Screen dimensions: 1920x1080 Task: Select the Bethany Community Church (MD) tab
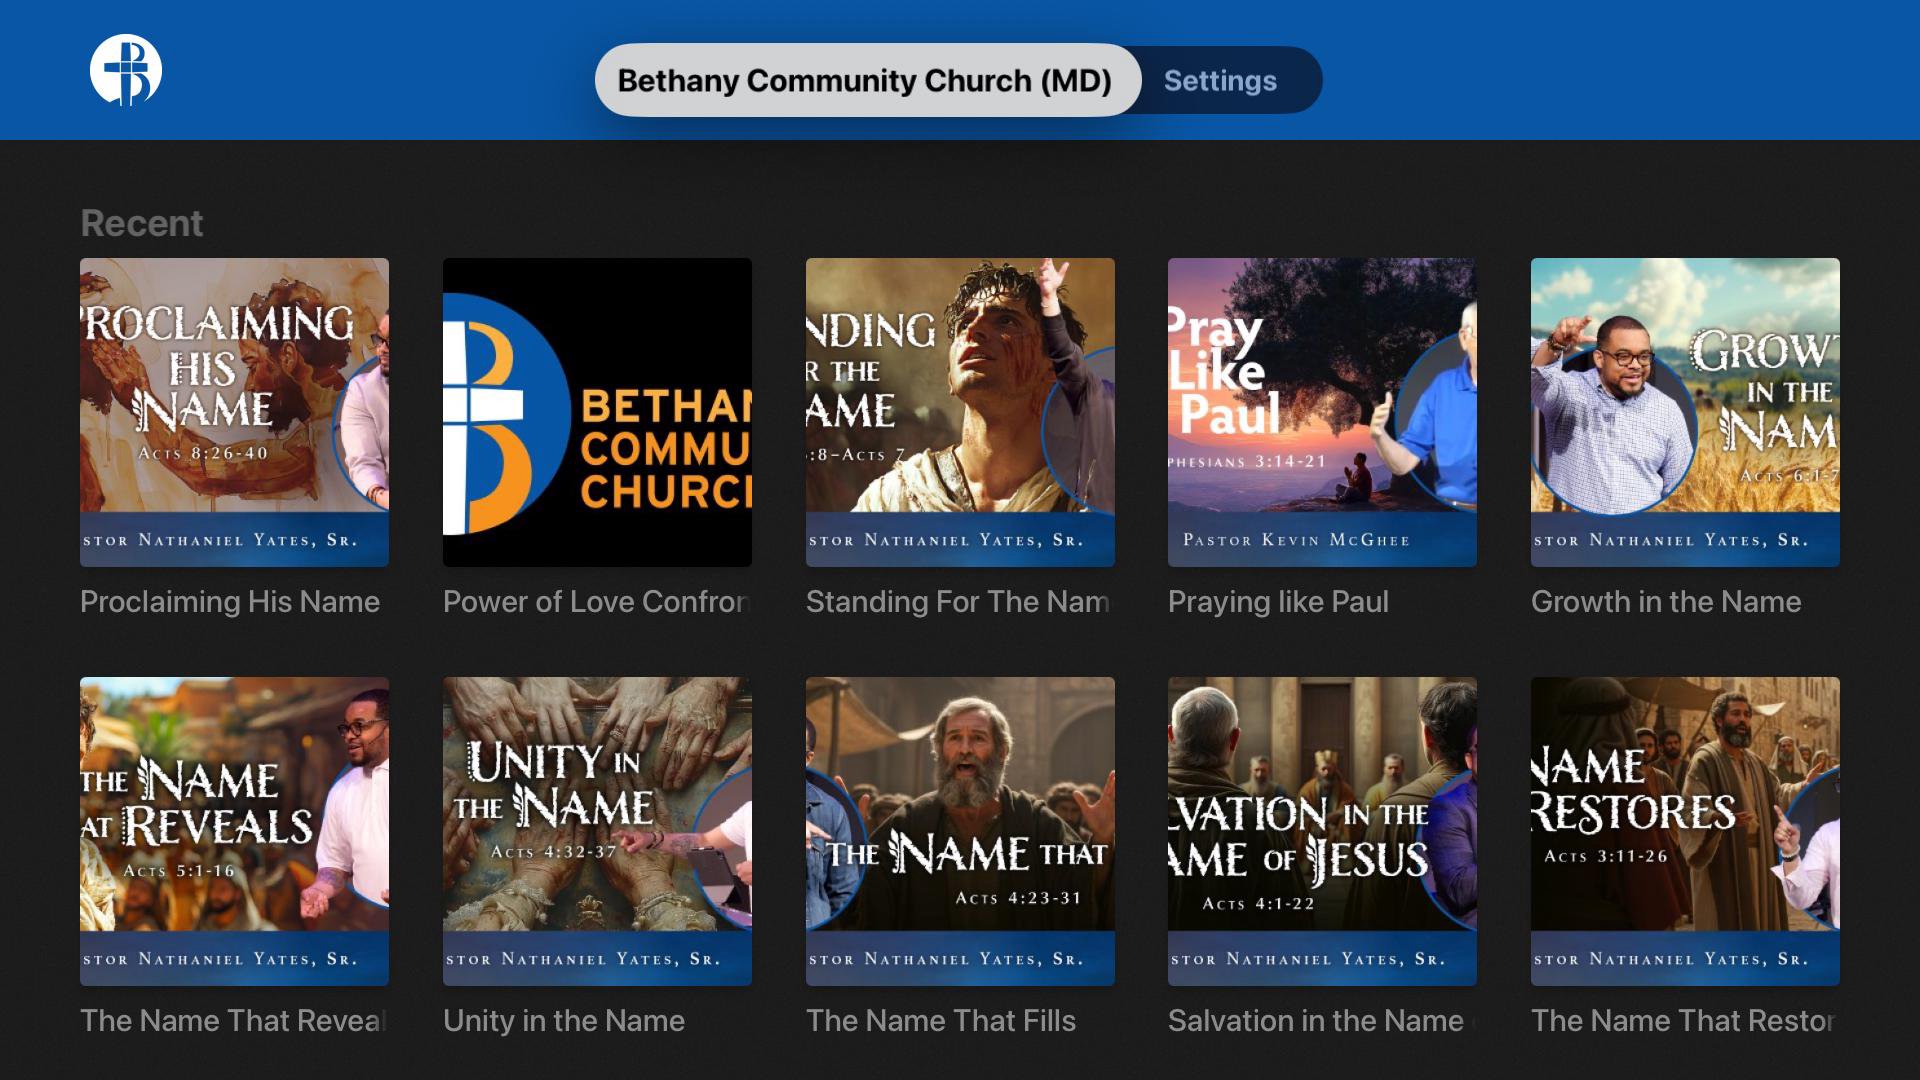(x=867, y=80)
